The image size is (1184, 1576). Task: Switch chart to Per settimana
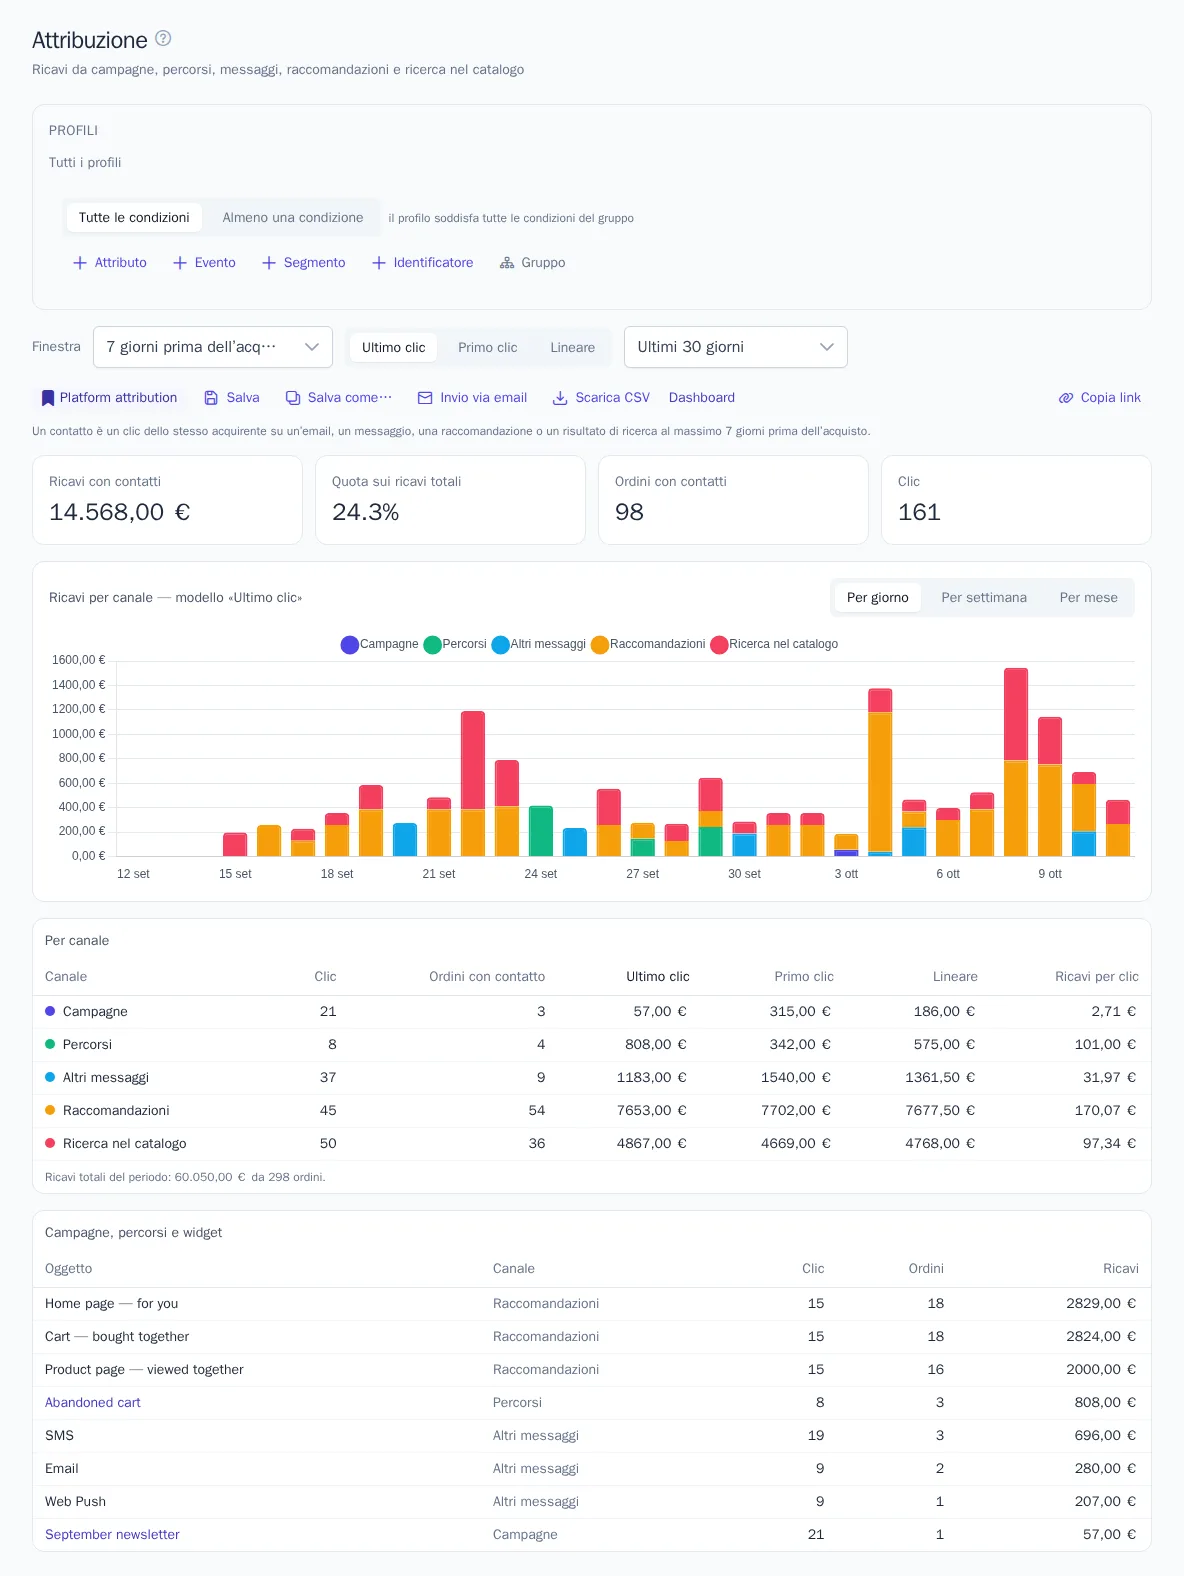pyautogui.click(x=984, y=598)
